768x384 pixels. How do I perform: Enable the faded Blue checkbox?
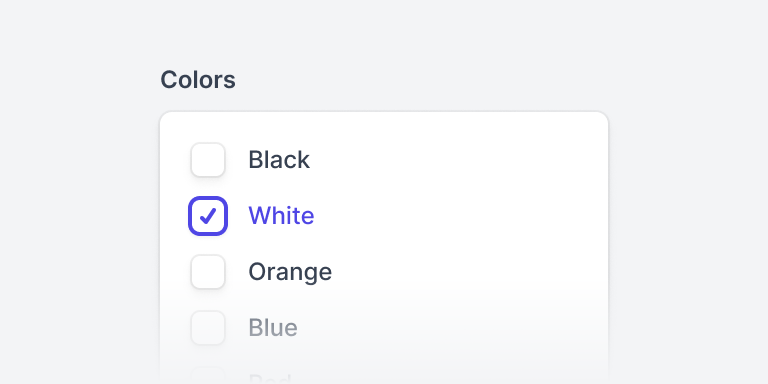[208, 328]
